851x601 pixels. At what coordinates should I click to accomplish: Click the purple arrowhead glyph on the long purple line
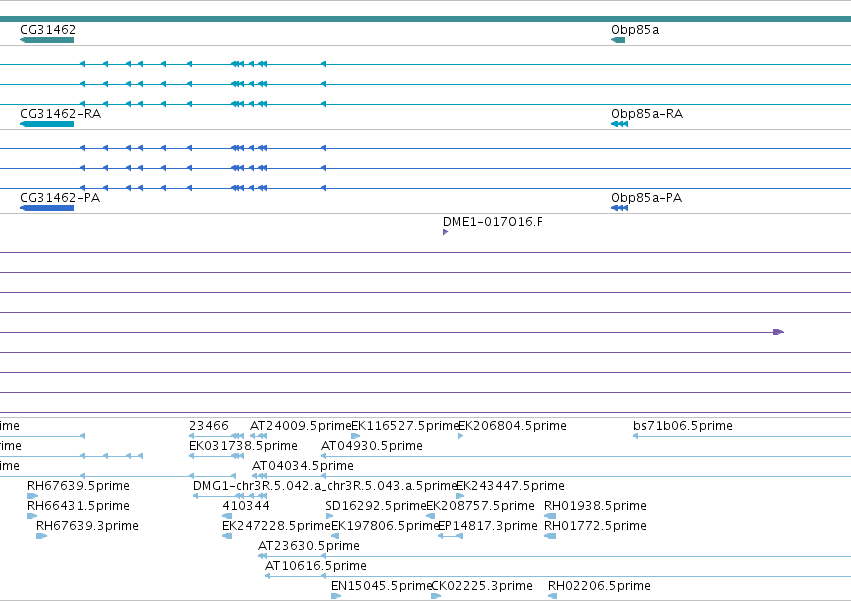[778, 332]
